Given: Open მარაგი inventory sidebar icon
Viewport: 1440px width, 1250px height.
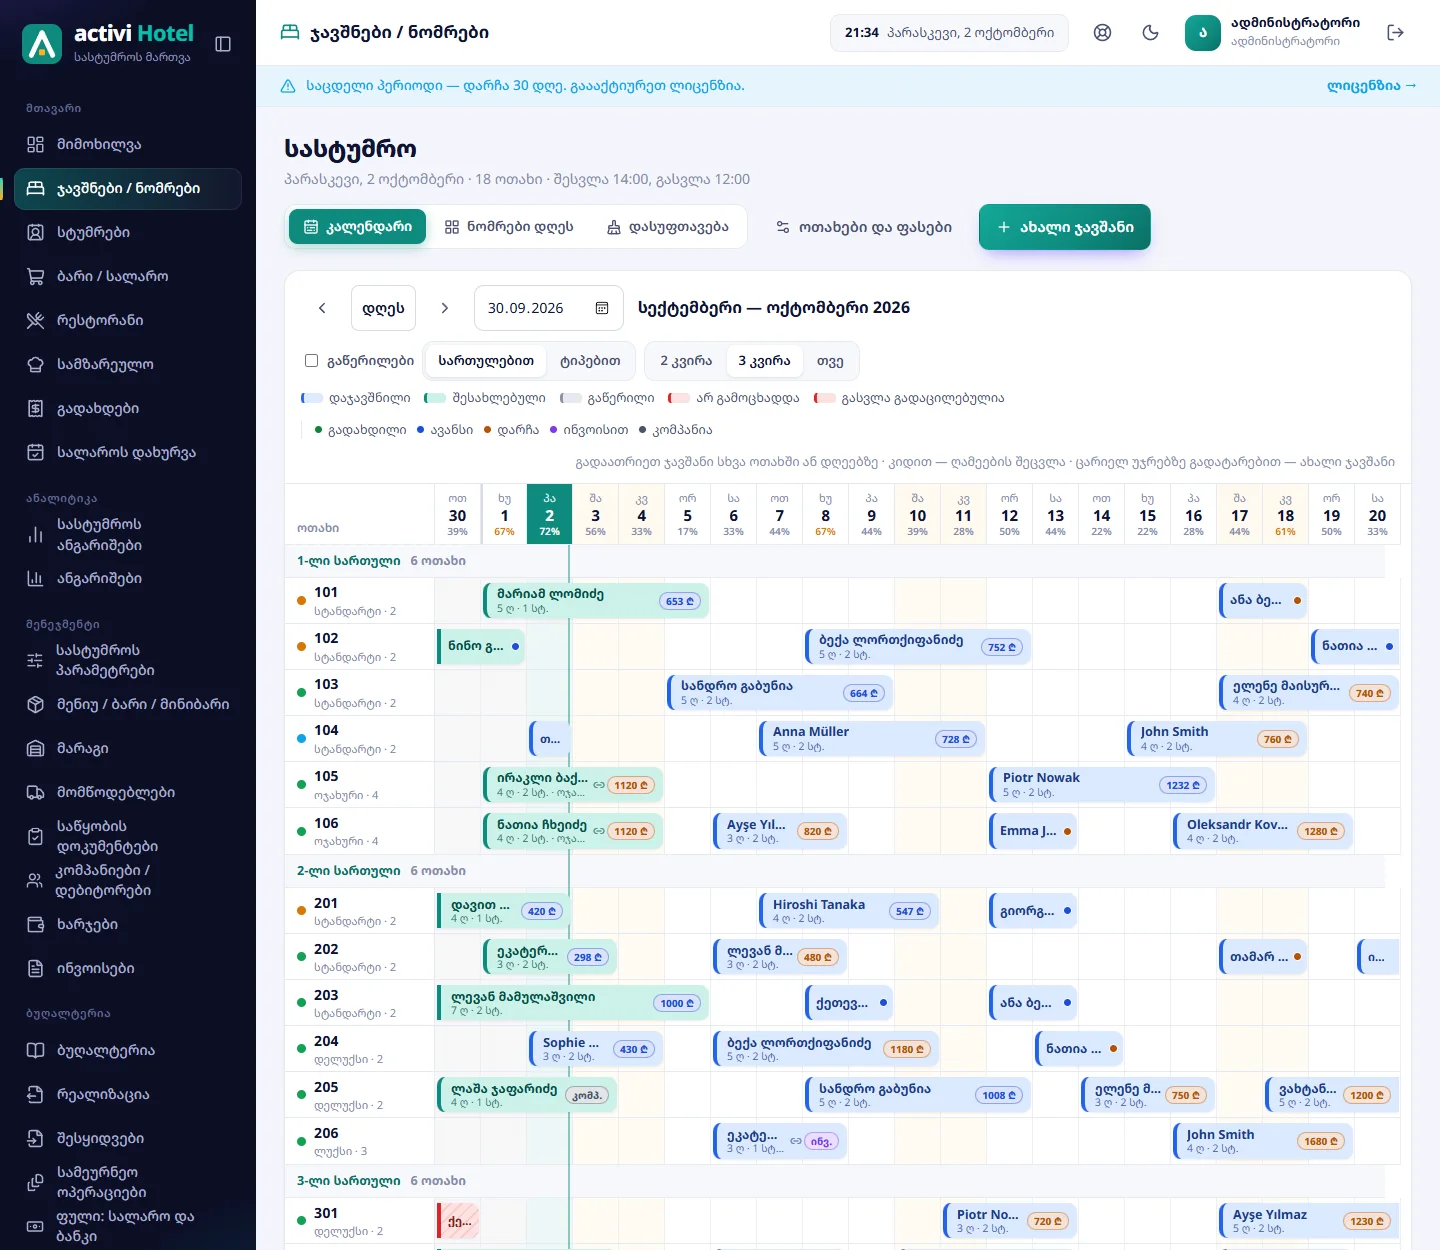Looking at the screenshot, I should pos(35,748).
